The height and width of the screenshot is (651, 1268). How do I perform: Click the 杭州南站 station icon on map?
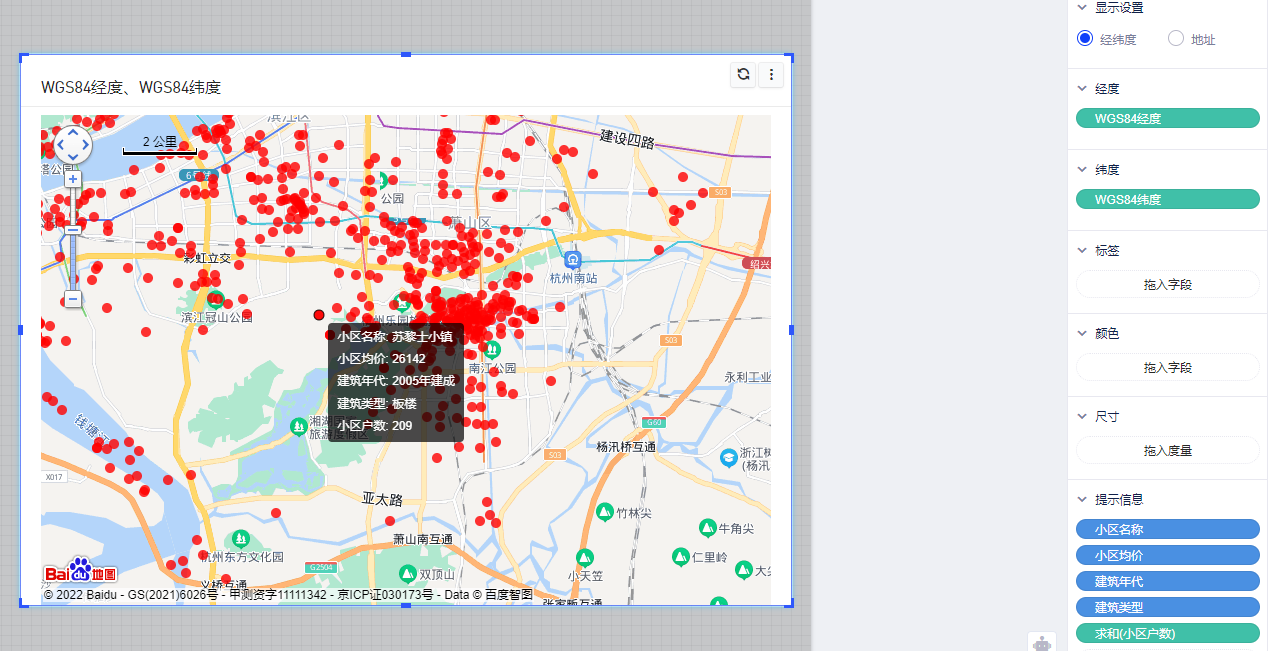tap(572, 259)
